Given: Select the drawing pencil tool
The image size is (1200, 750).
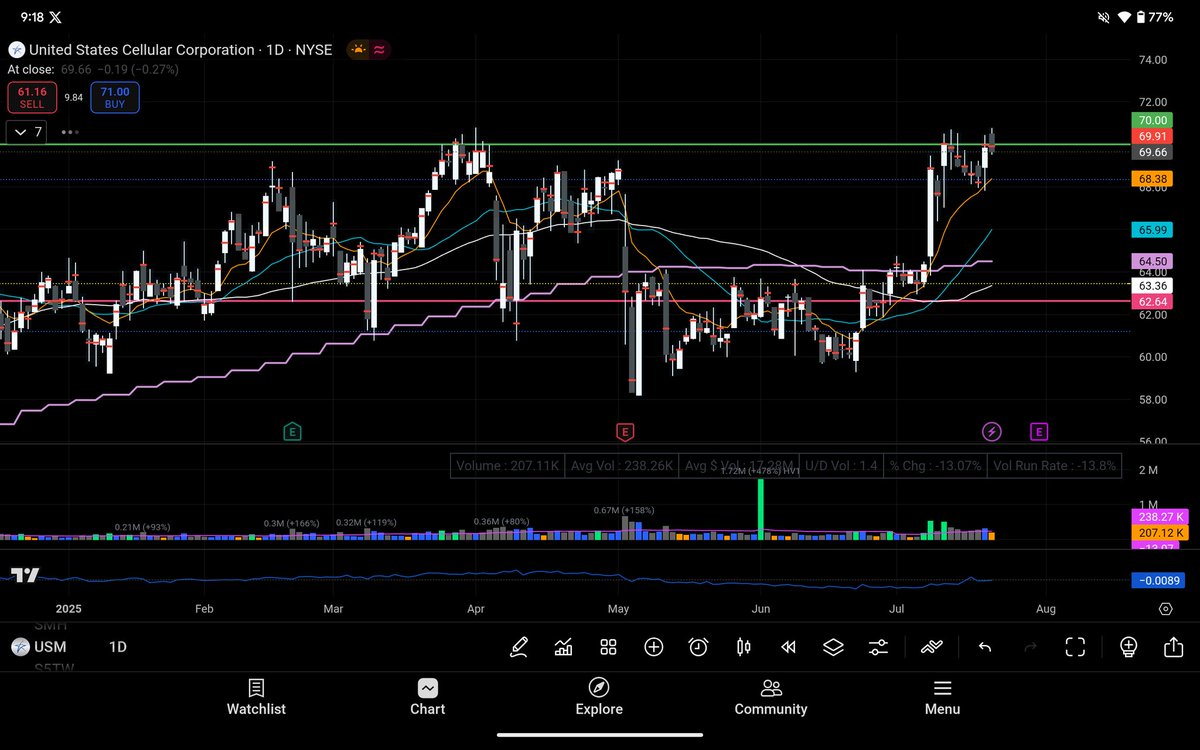Looking at the screenshot, I should point(518,647).
